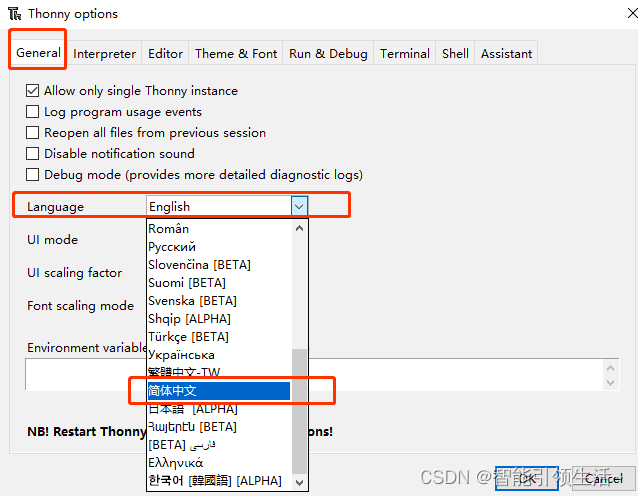Select Svenska [BETA] language
This screenshot has width=638, height=496.
[x=219, y=301]
